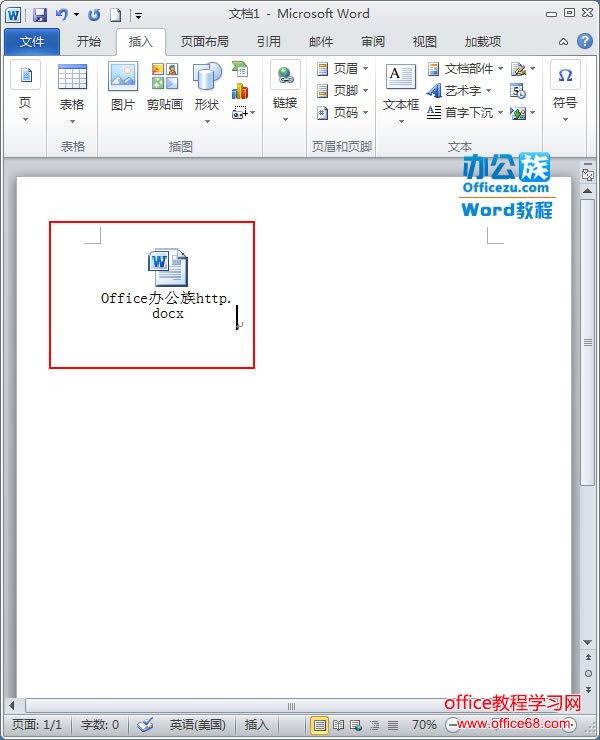600x740 pixels.
Task: Switch to the 邮件 tab
Action: coord(321,42)
